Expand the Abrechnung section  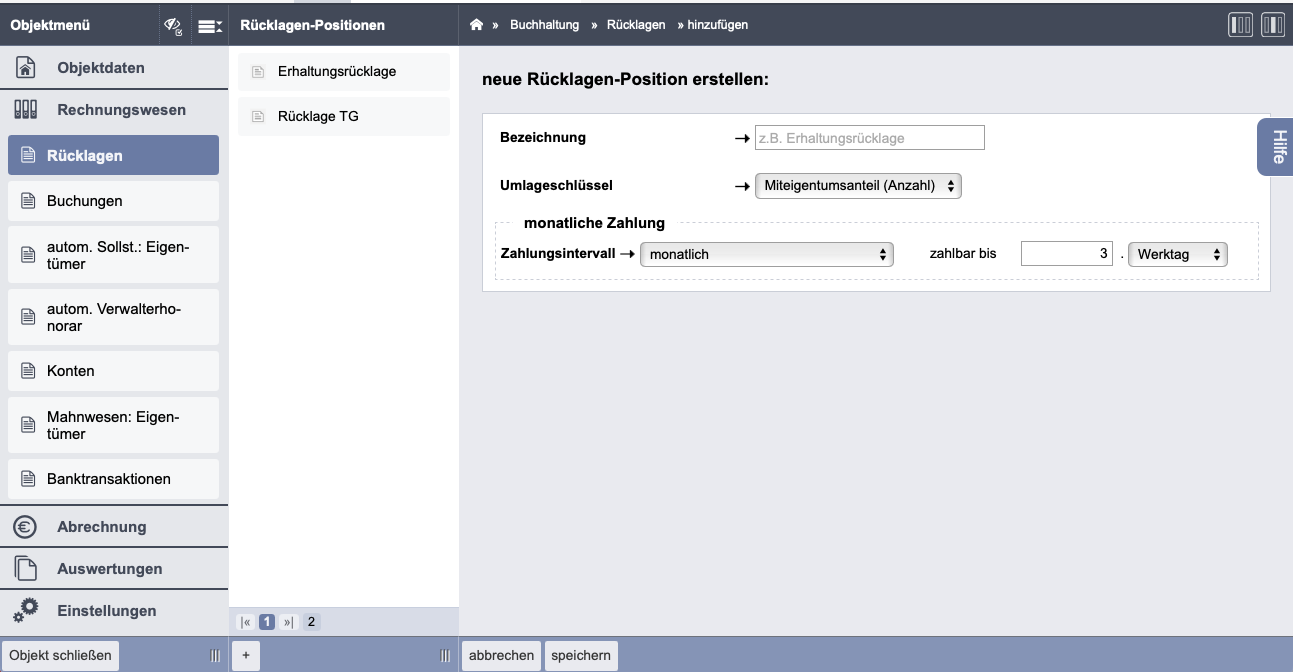click(x=102, y=526)
